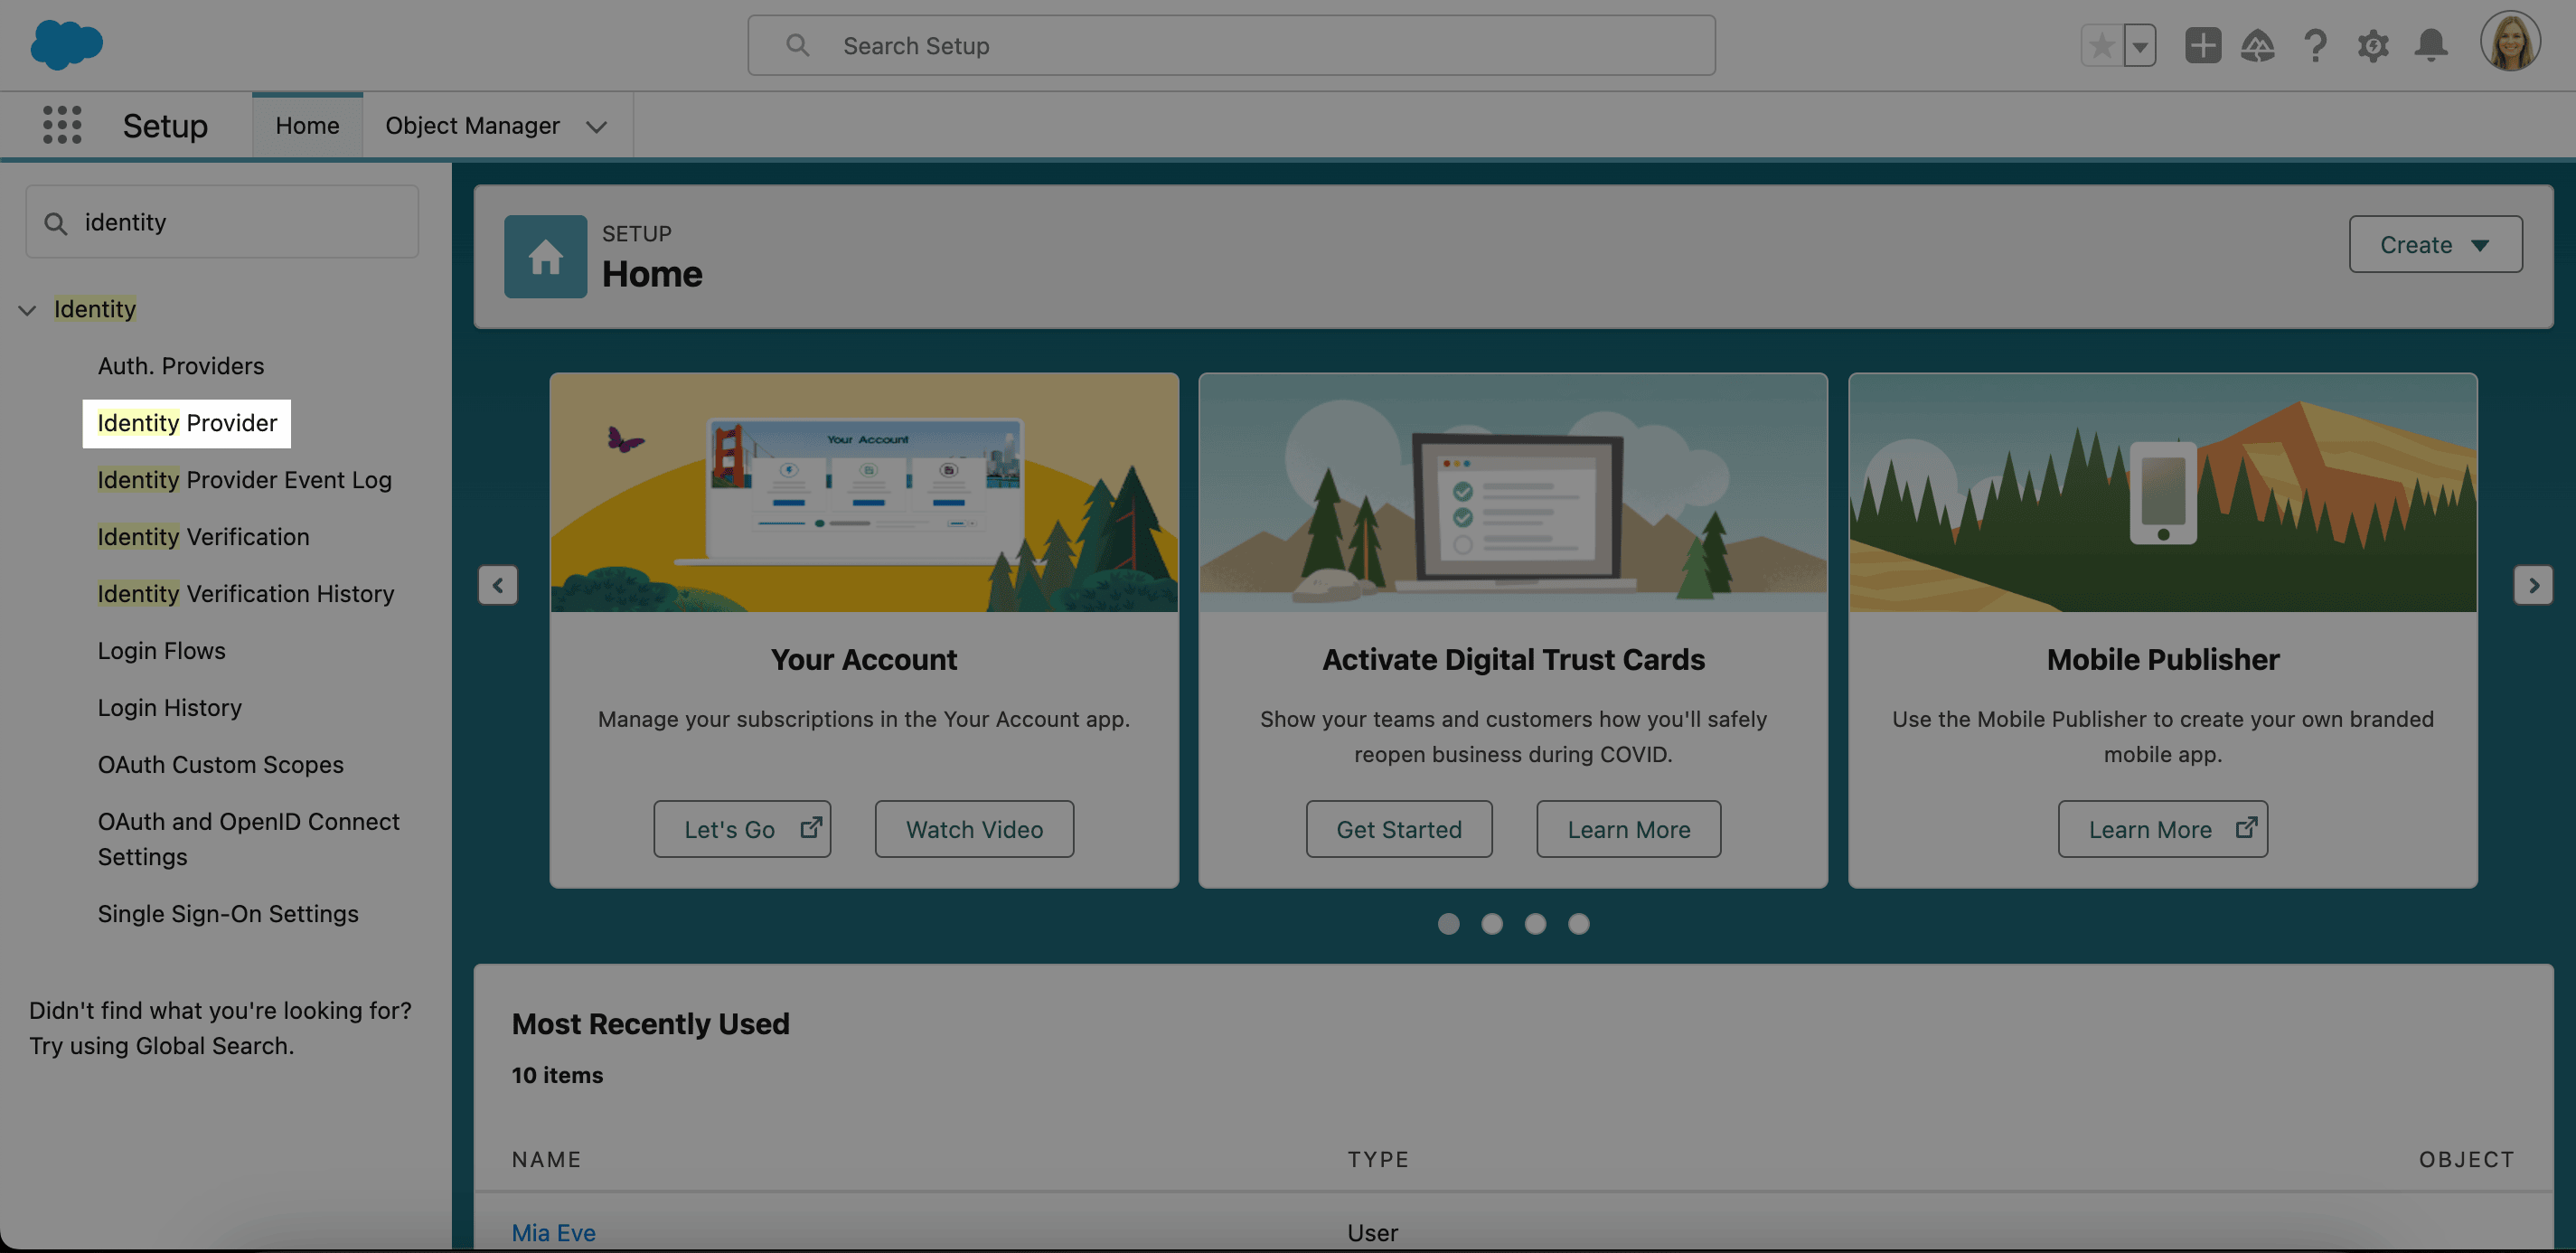Open the user profile avatar
This screenshot has height=1253, width=2576.
2510,42
